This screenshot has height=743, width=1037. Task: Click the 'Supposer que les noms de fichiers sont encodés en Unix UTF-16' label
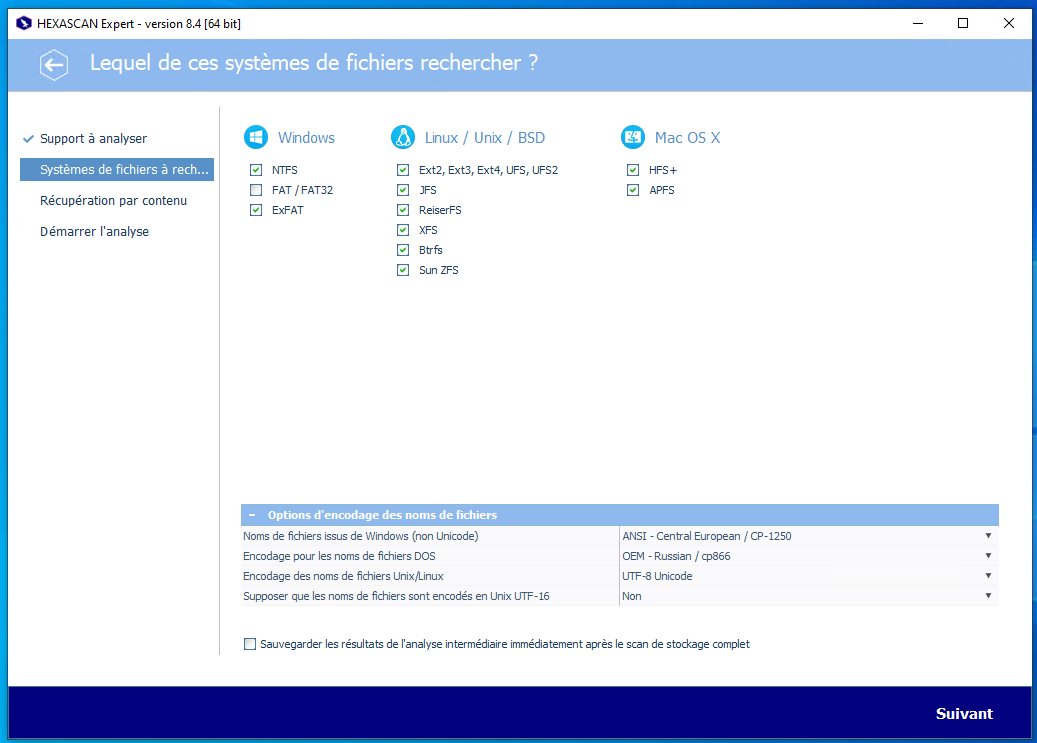coord(396,596)
